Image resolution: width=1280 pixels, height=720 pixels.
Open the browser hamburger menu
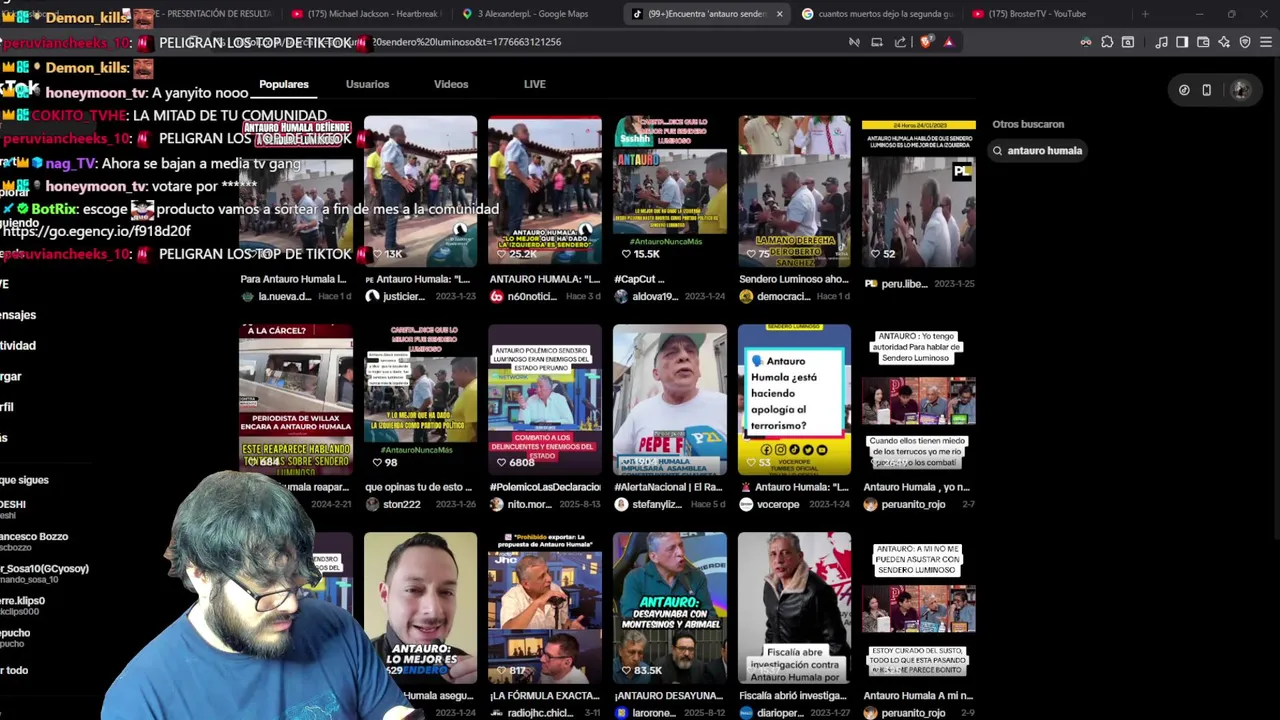(x=1266, y=42)
